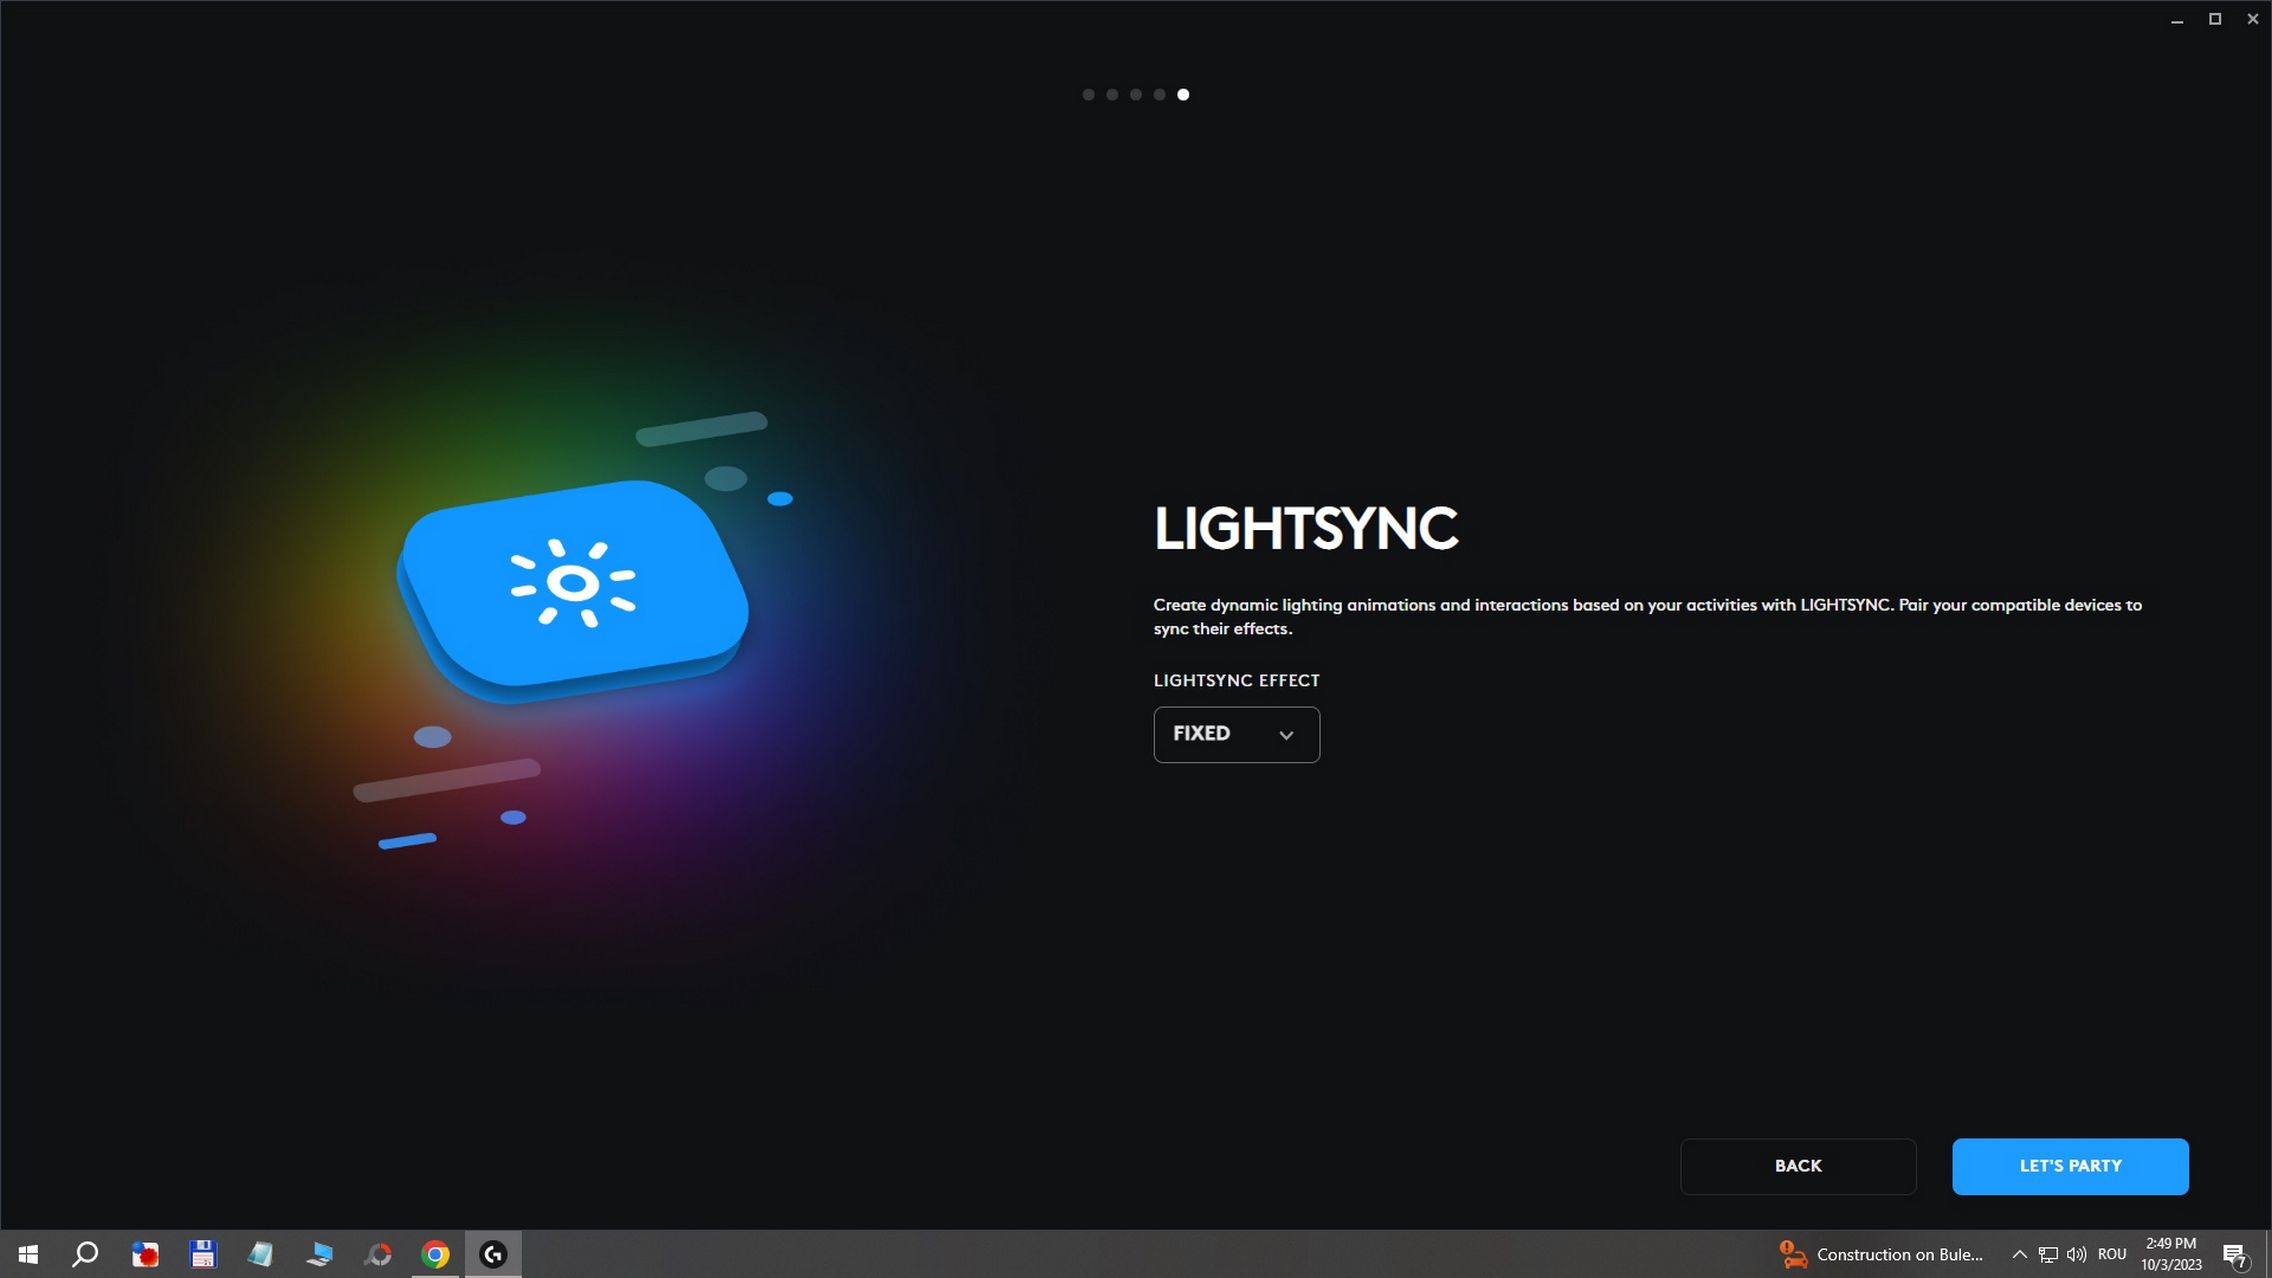The height and width of the screenshot is (1278, 2272).
Task: Go to the fourth onboarding page dot
Action: tap(1159, 95)
